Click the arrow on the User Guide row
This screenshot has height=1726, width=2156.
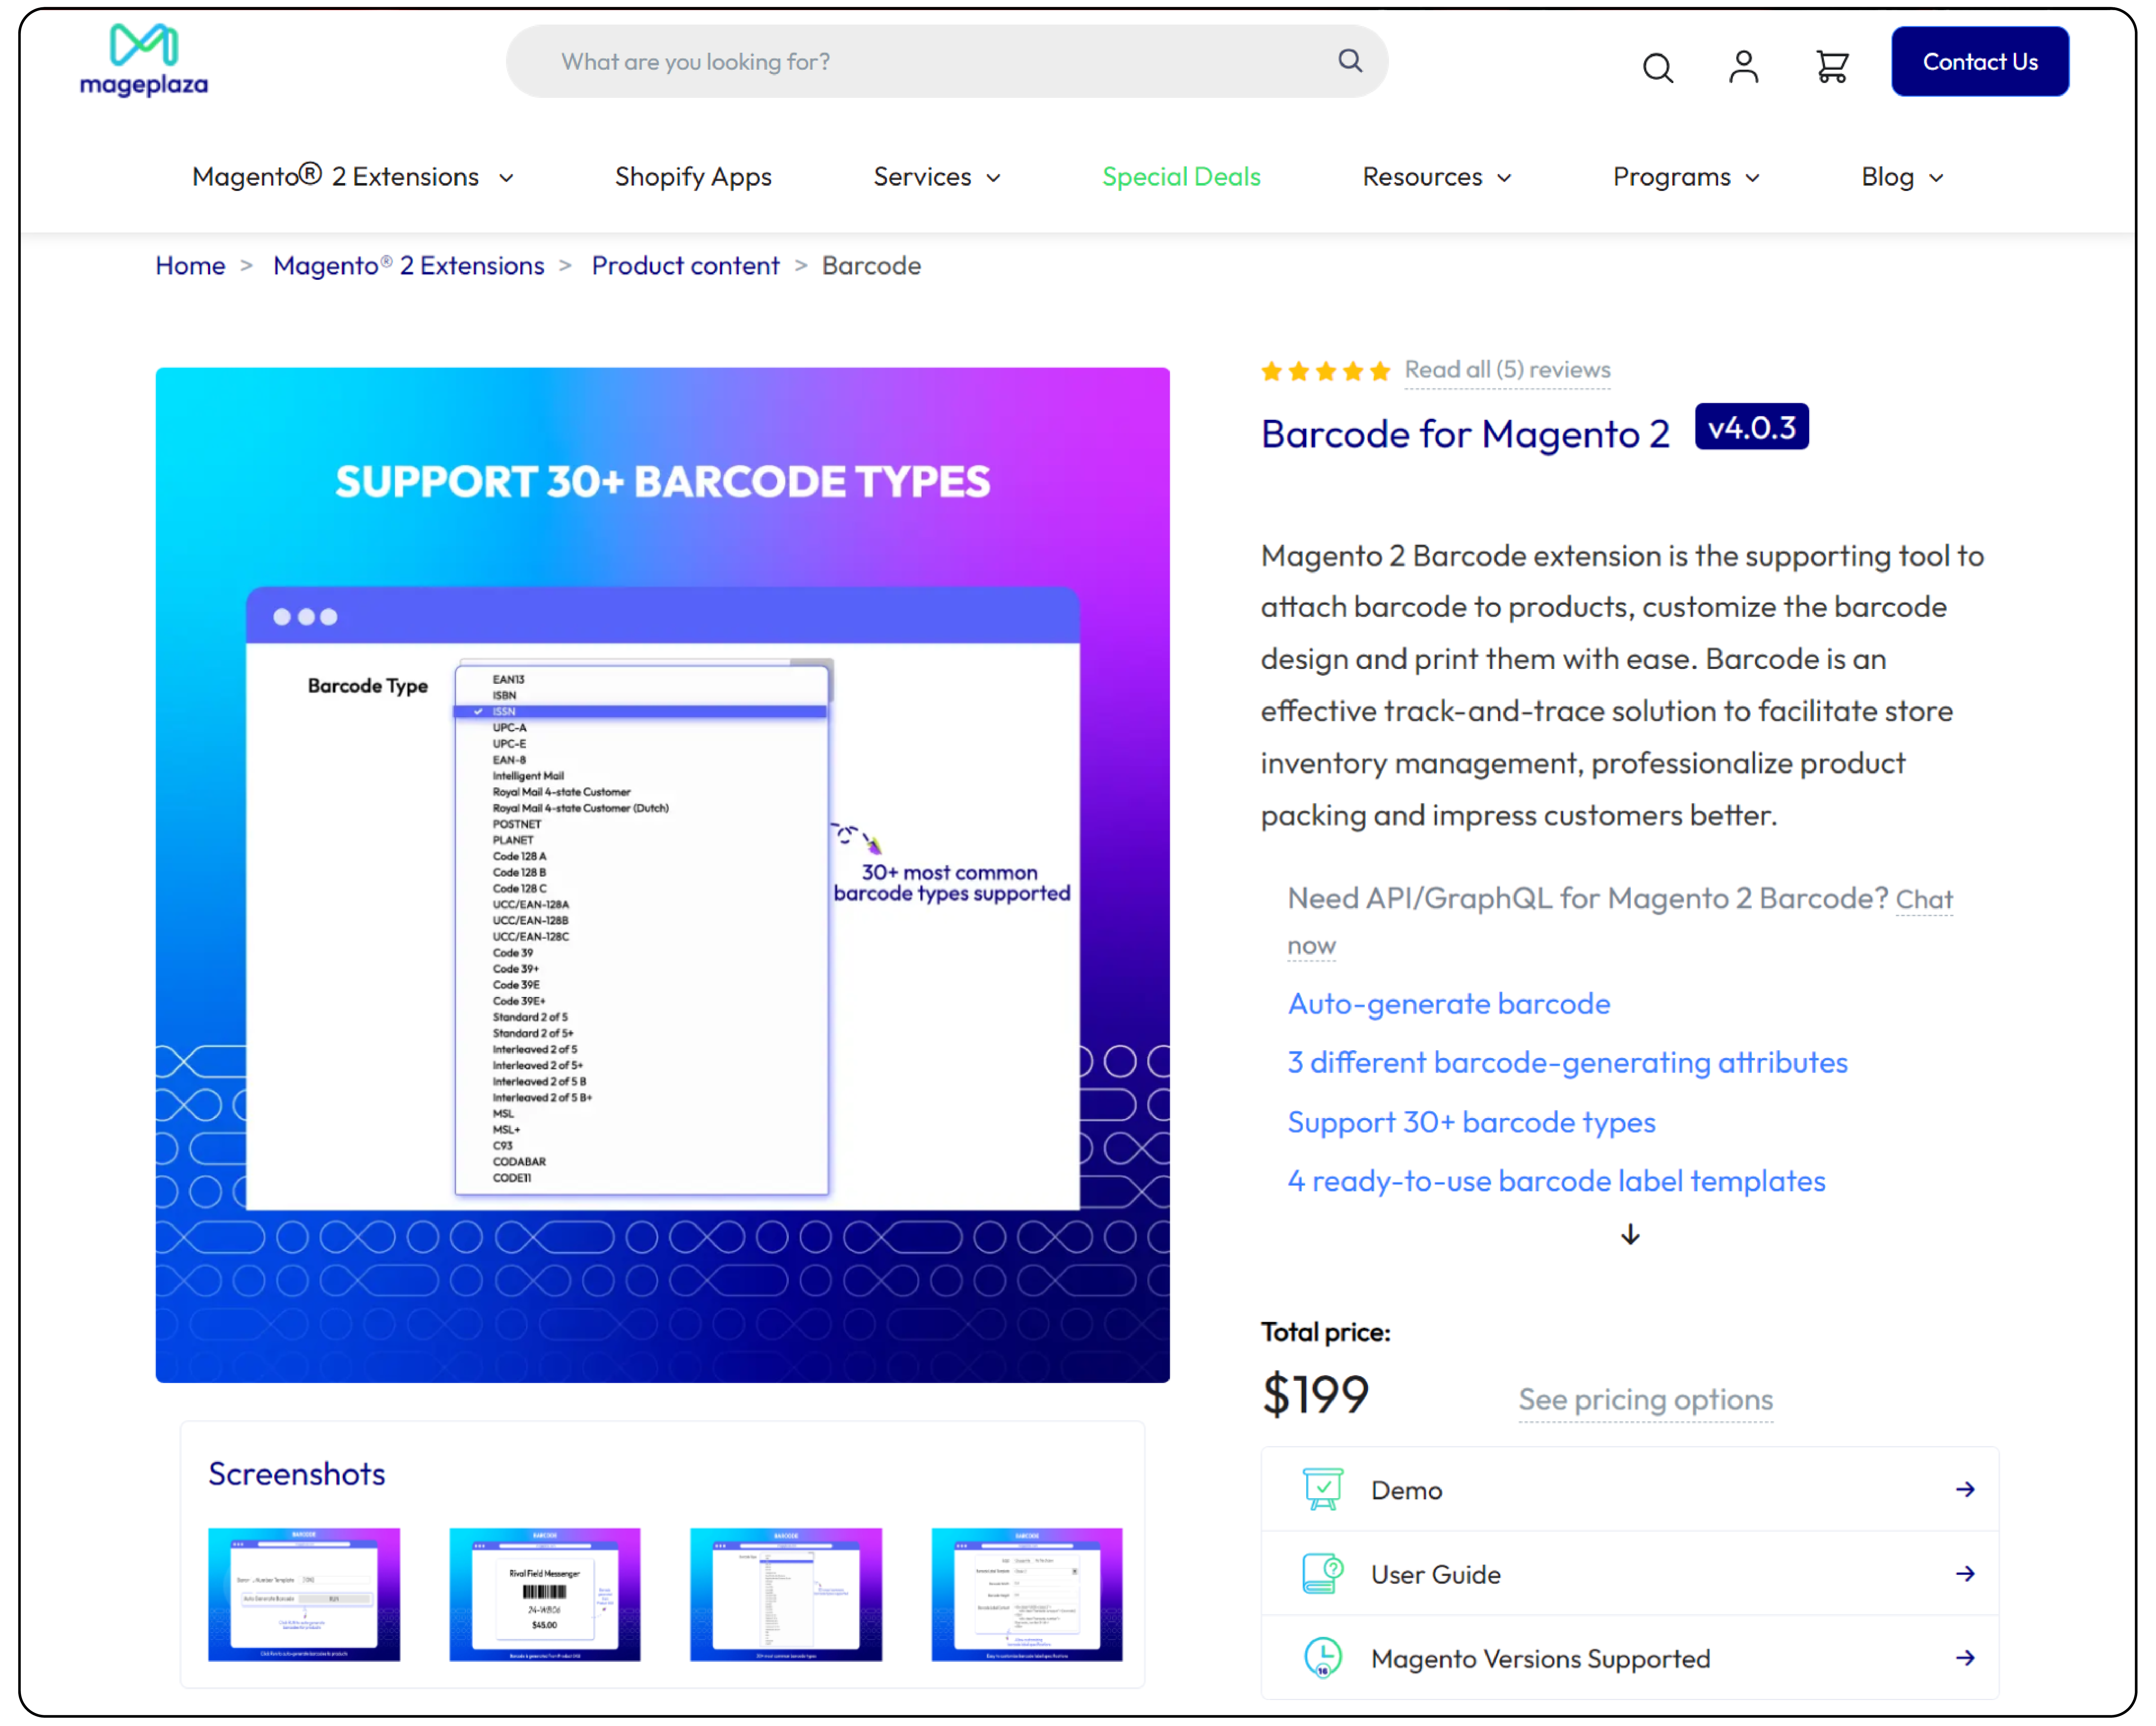pyautogui.click(x=1965, y=1574)
